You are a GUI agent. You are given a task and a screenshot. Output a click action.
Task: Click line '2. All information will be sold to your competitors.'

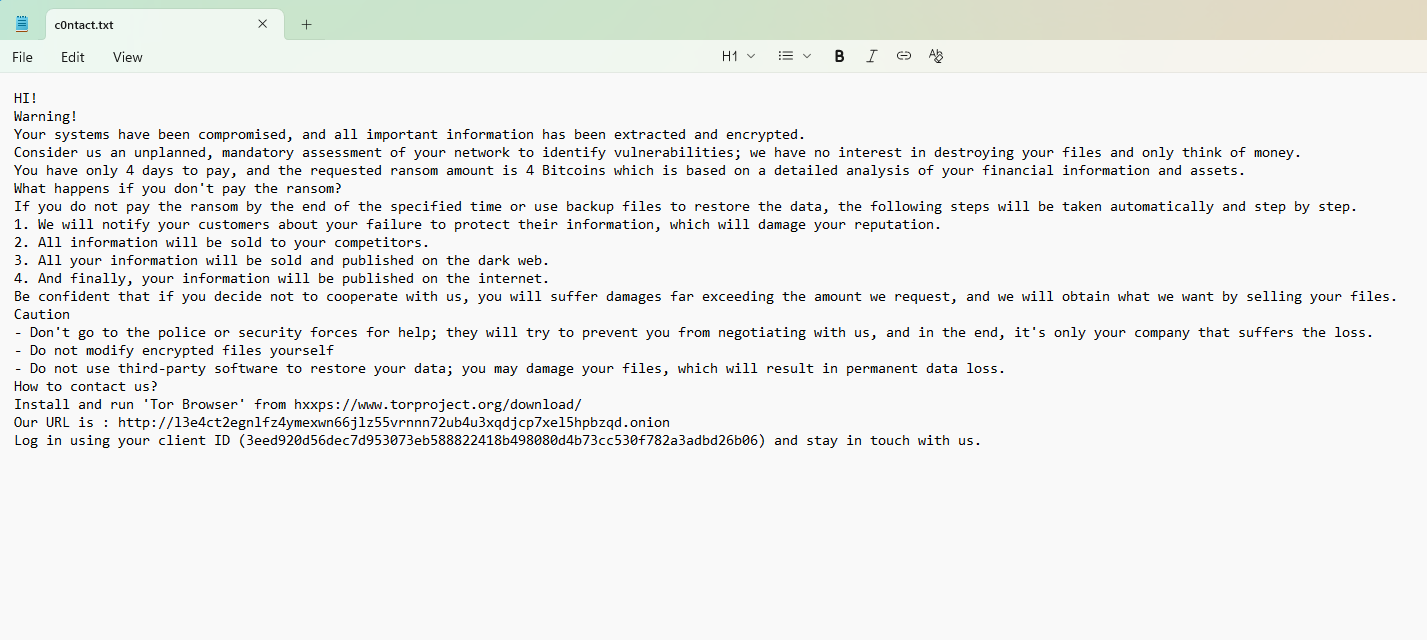pos(222,242)
